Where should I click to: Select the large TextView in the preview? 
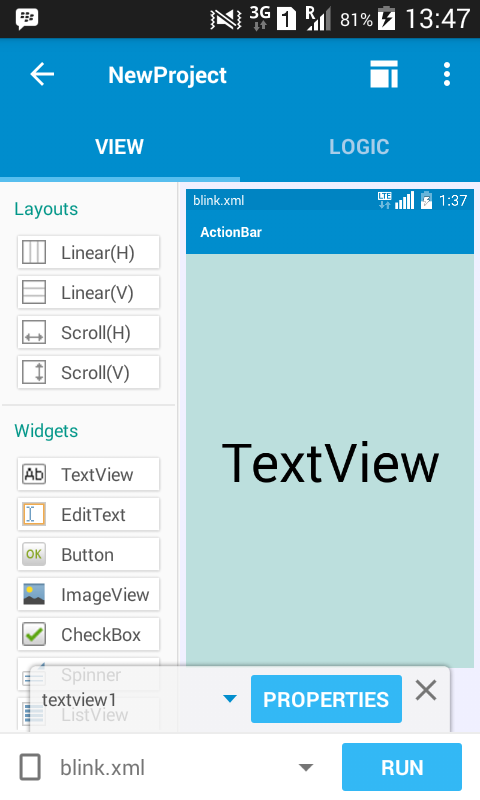click(330, 463)
